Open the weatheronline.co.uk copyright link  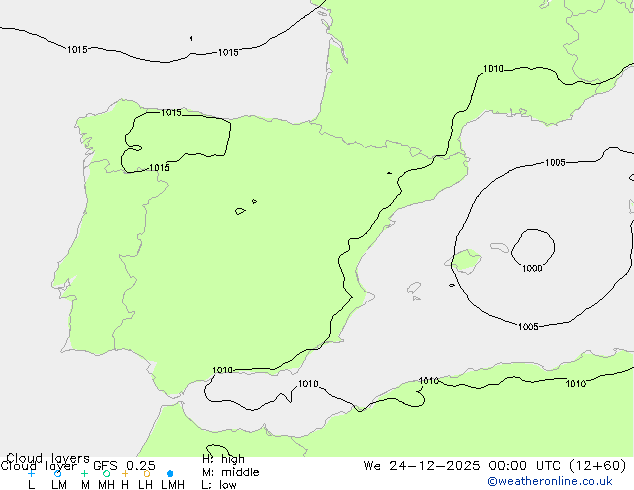click(550, 481)
